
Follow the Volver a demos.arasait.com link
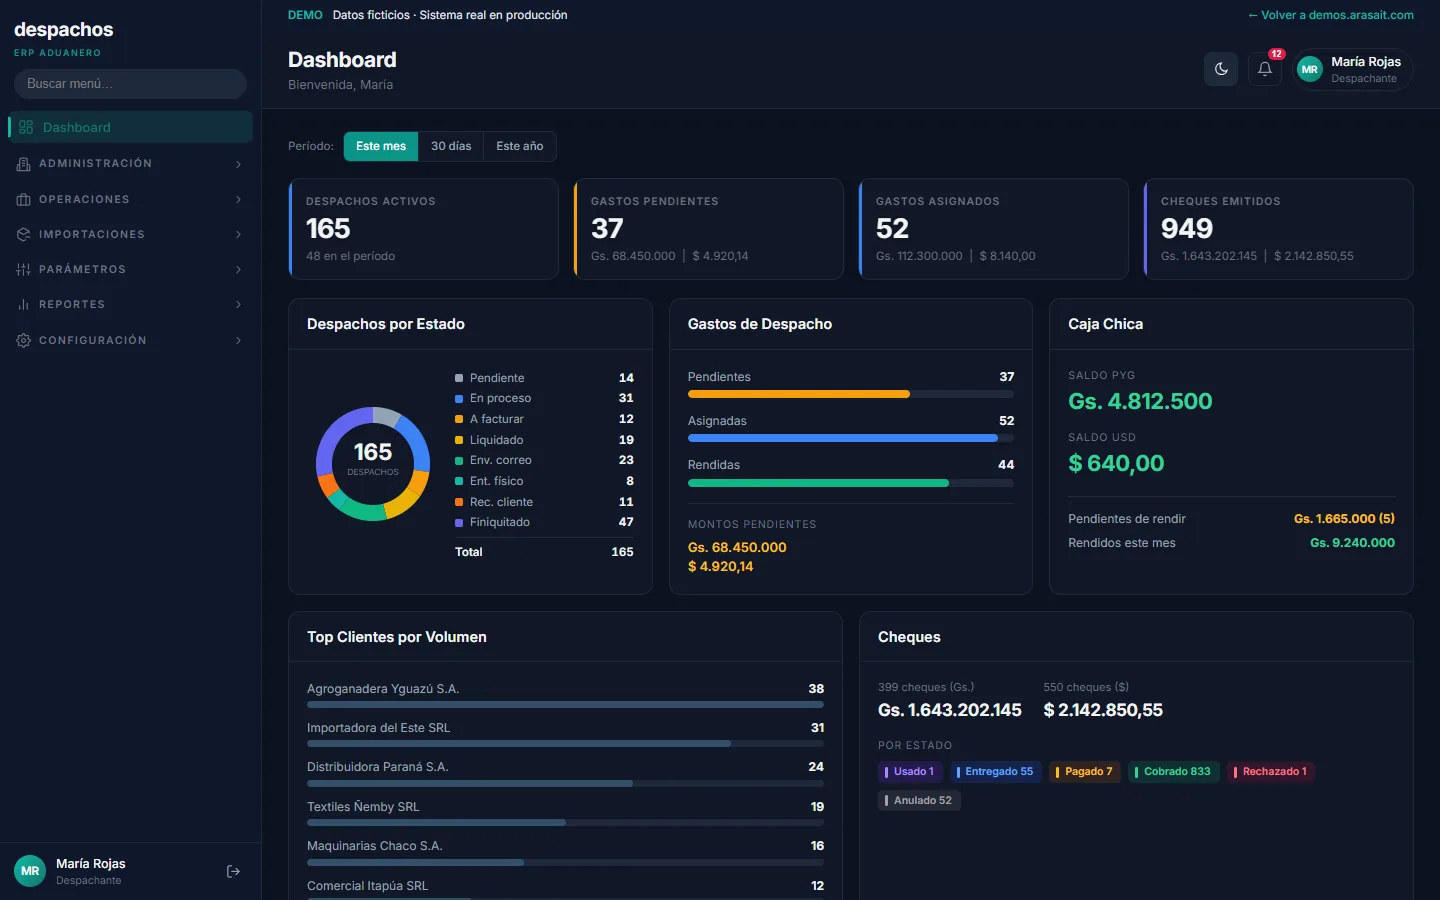click(1331, 15)
